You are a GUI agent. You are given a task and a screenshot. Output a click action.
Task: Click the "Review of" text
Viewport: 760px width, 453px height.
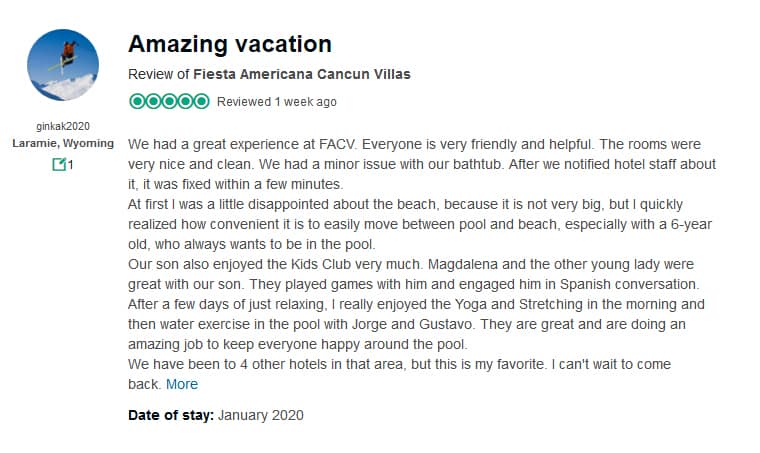pos(158,74)
